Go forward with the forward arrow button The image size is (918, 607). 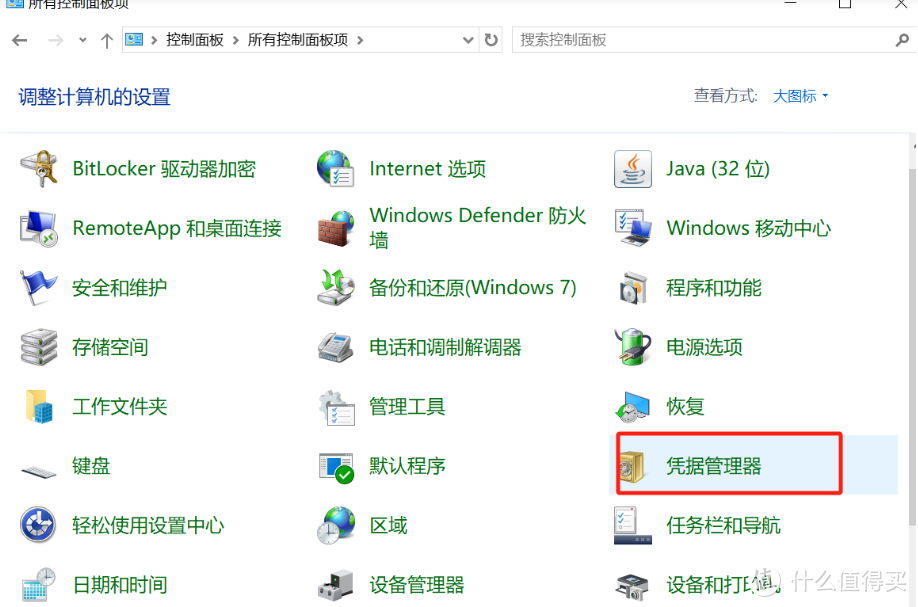pyautogui.click(x=55, y=40)
